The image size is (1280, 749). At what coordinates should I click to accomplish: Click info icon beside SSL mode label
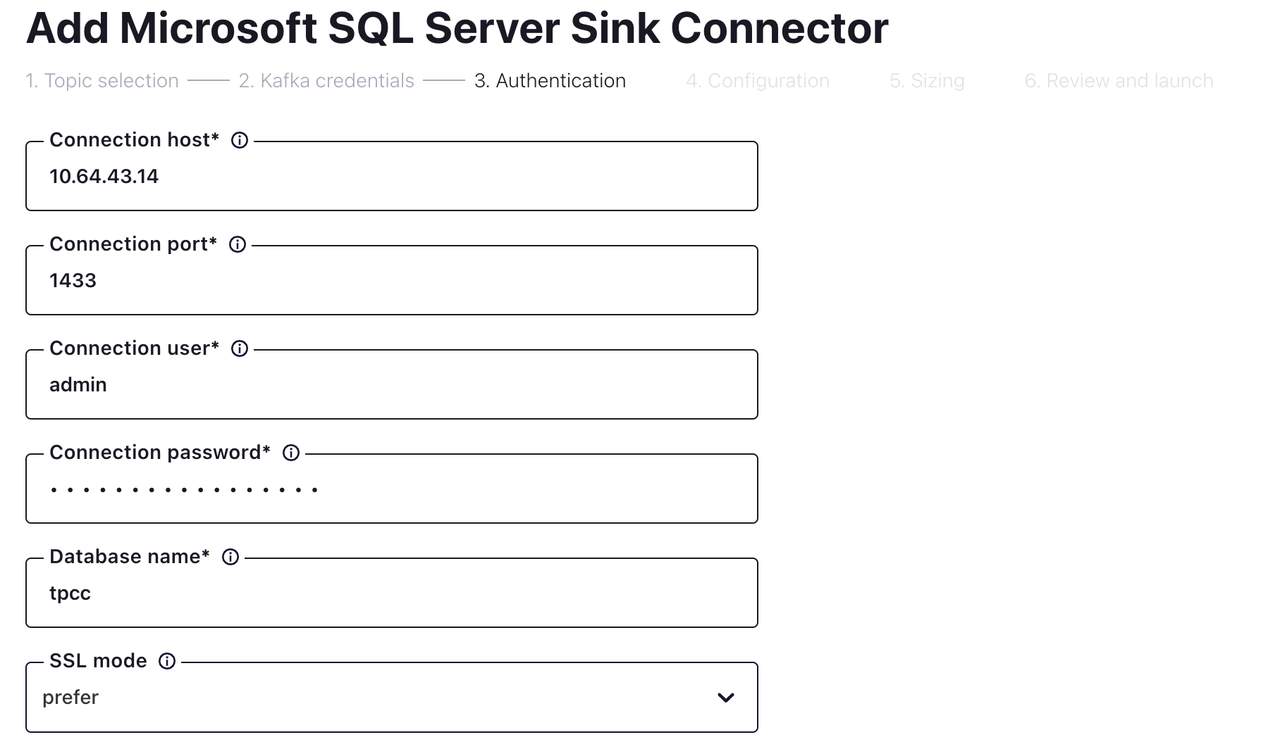167,661
